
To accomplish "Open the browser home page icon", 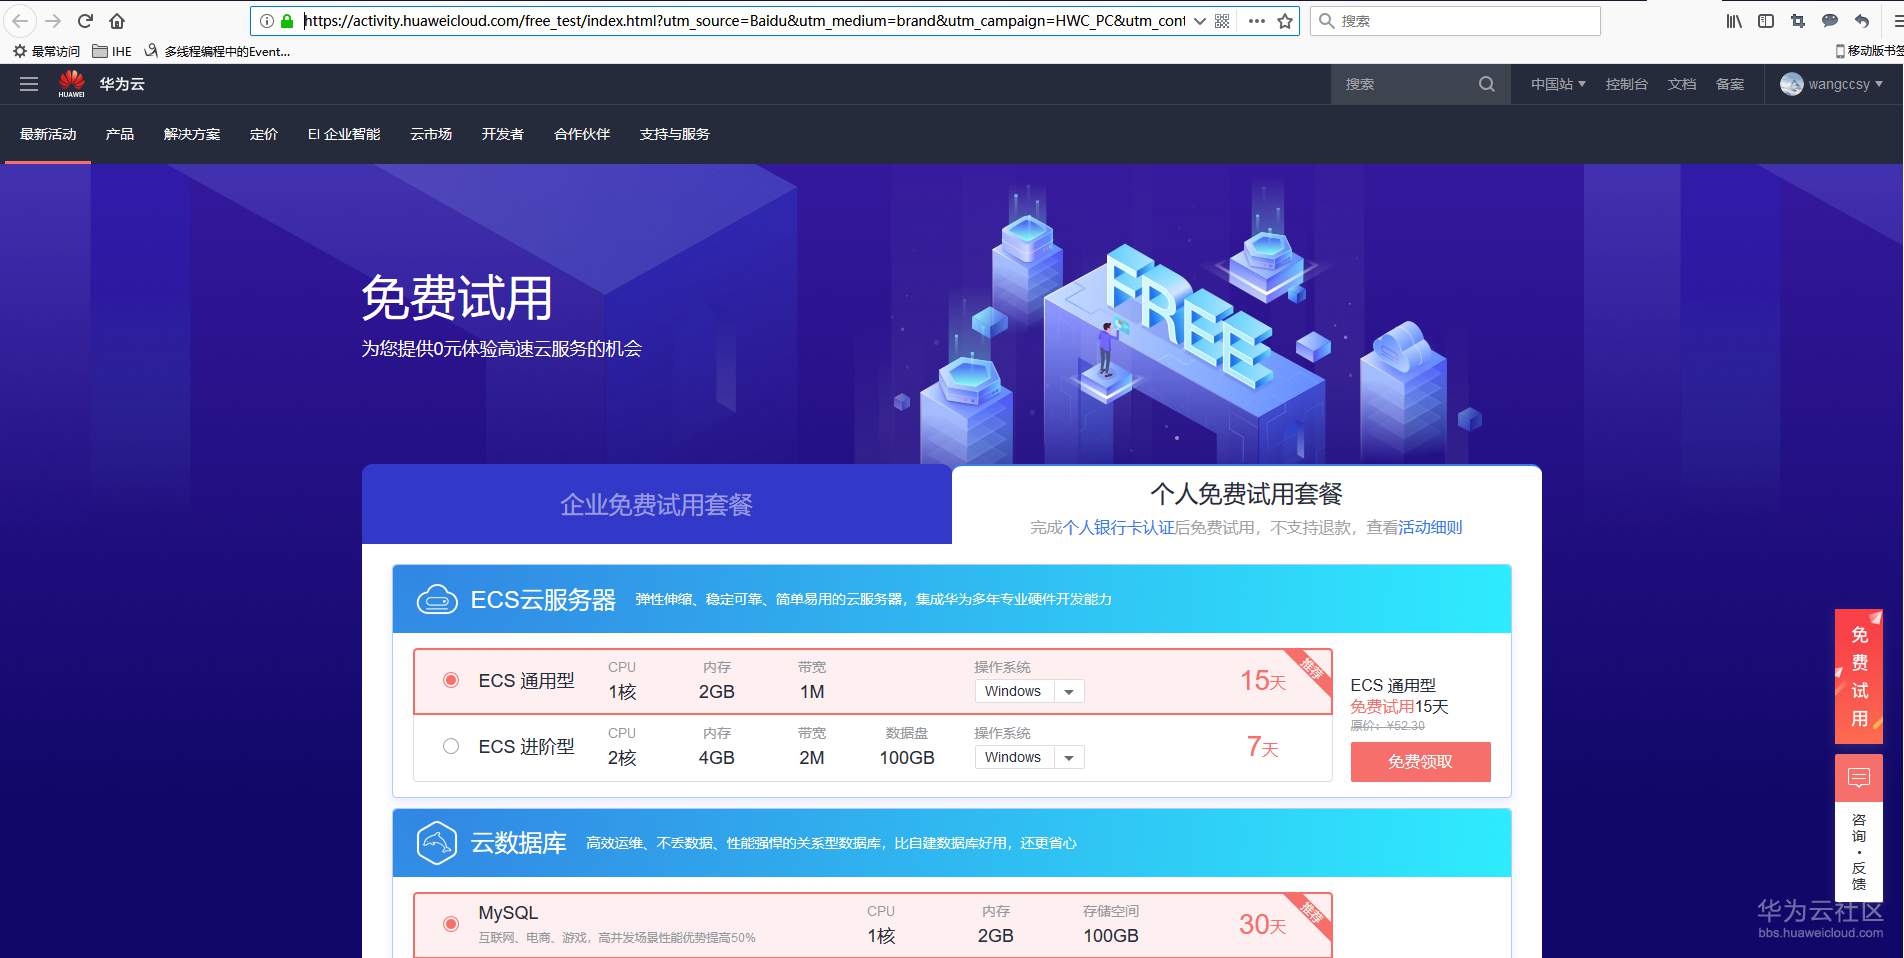I will click(x=117, y=21).
